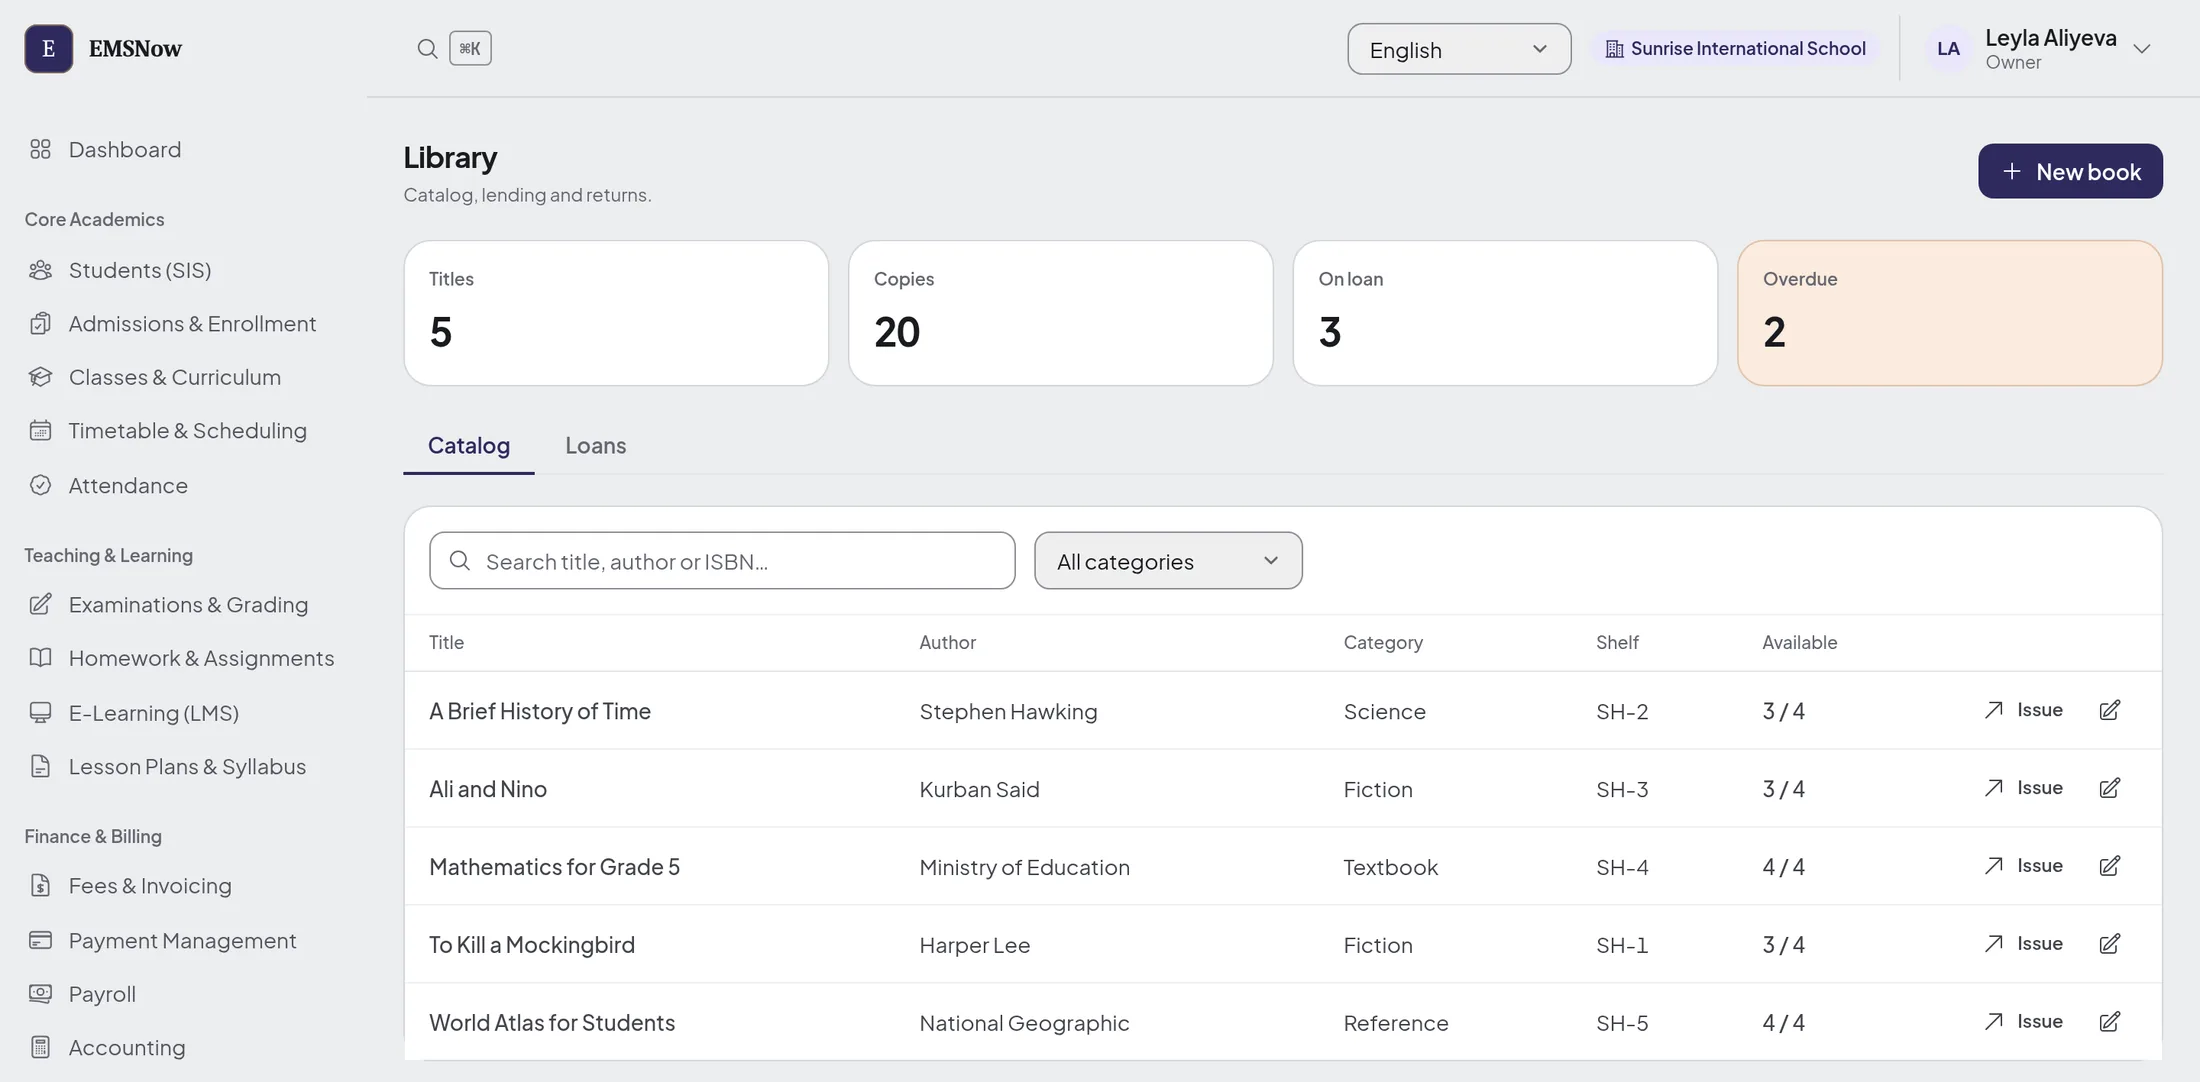This screenshot has height=1082, width=2200.
Task: Issue a copy of Mathematics for Grade 5
Action: 2024,866
